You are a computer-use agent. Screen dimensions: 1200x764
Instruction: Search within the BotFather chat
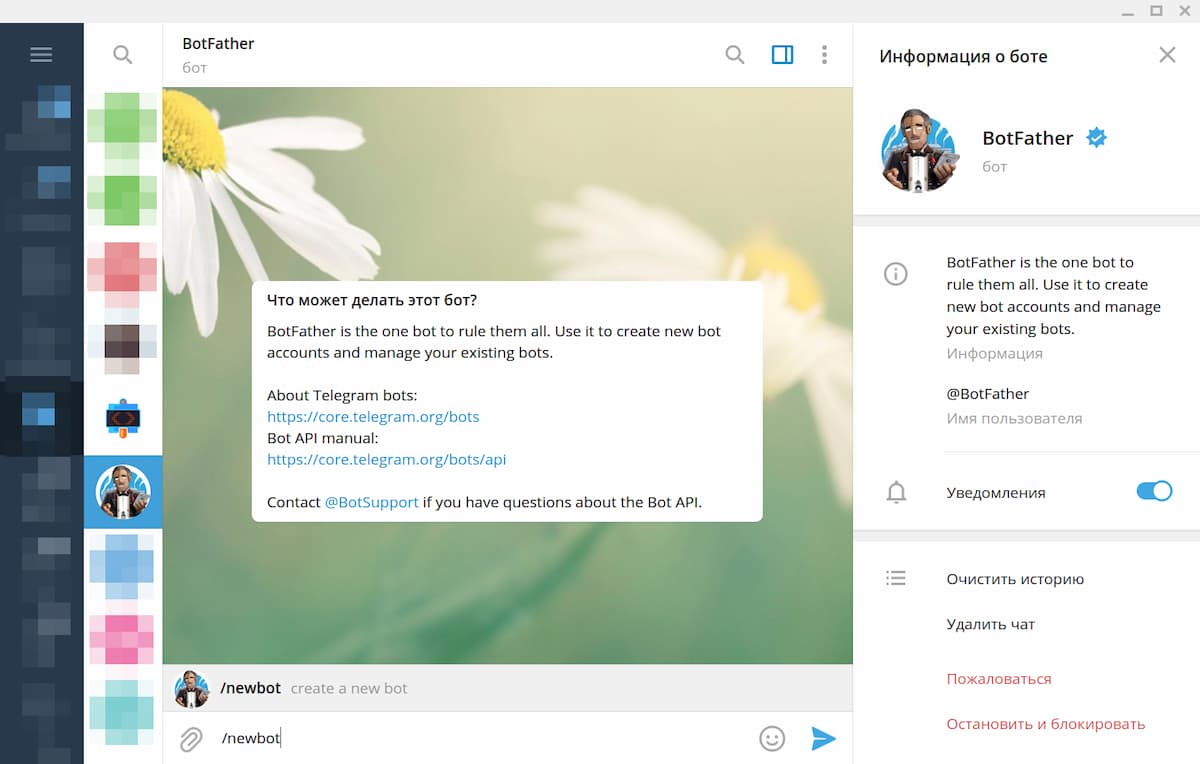(735, 55)
